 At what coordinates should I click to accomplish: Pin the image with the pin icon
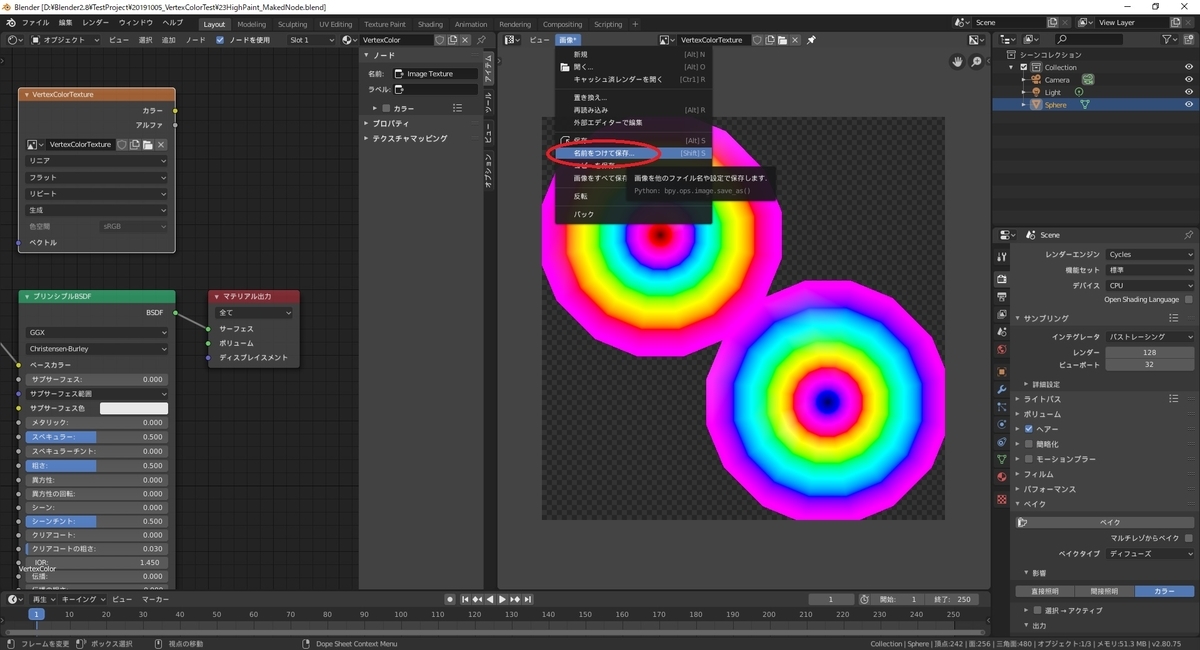click(x=811, y=40)
